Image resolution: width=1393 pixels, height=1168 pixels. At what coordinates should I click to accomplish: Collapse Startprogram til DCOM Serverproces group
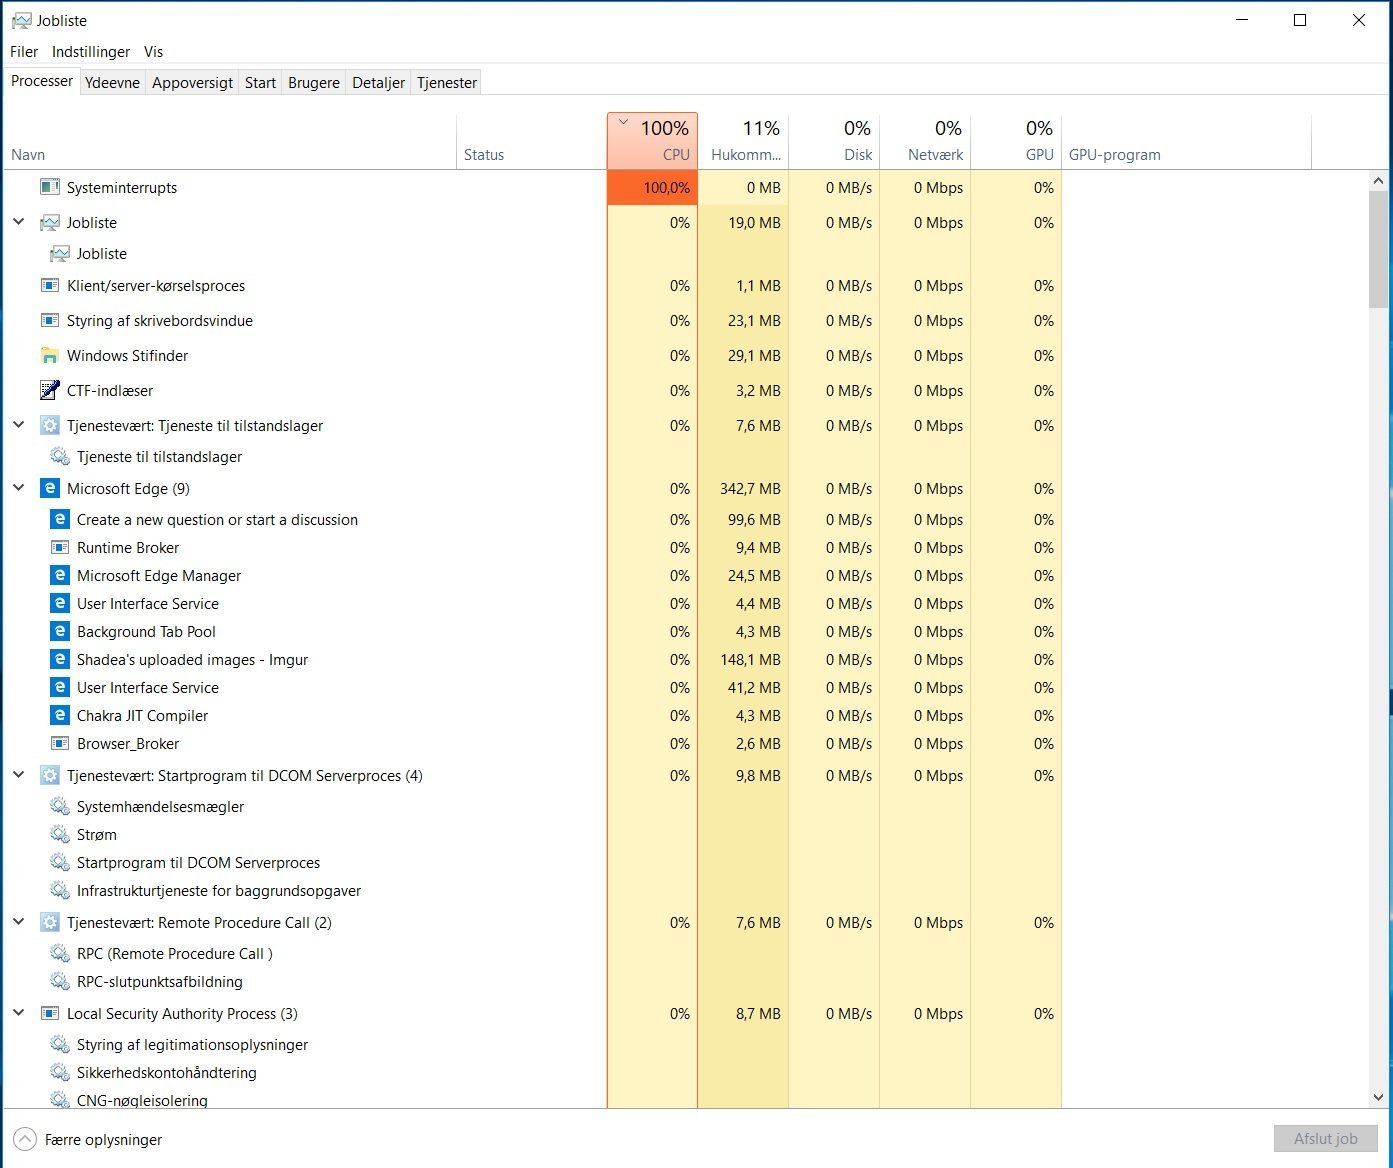click(18, 775)
